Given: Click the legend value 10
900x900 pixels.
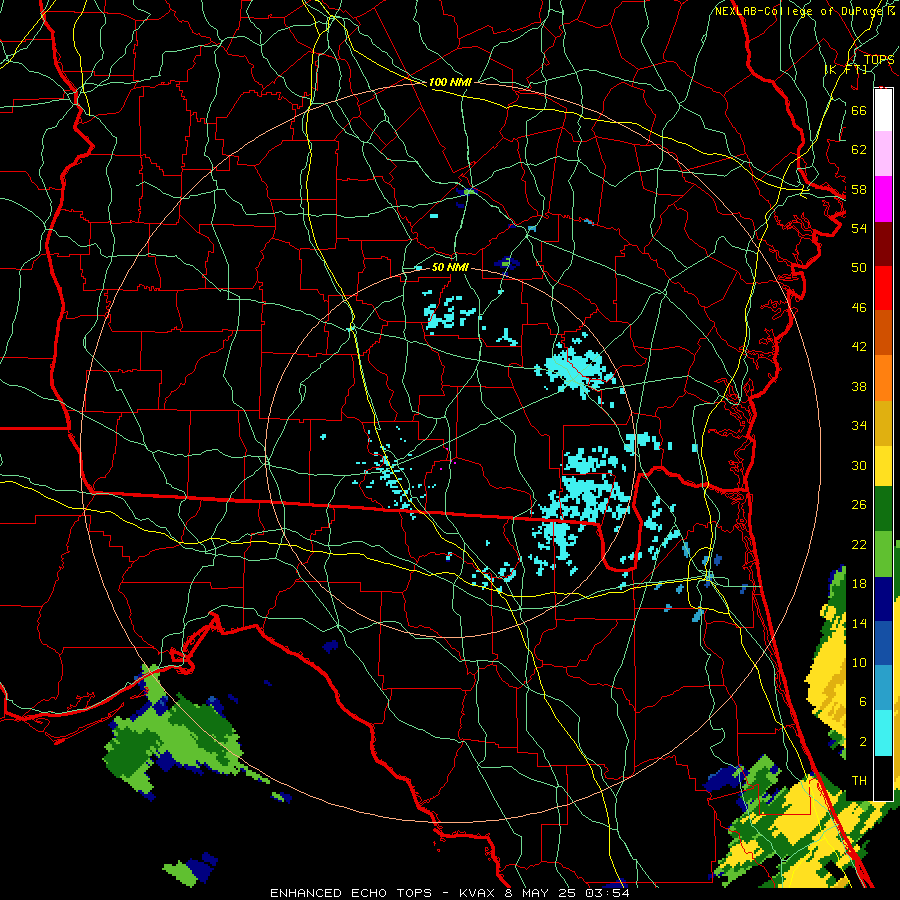Looking at the screenshot, I should 859,663.
